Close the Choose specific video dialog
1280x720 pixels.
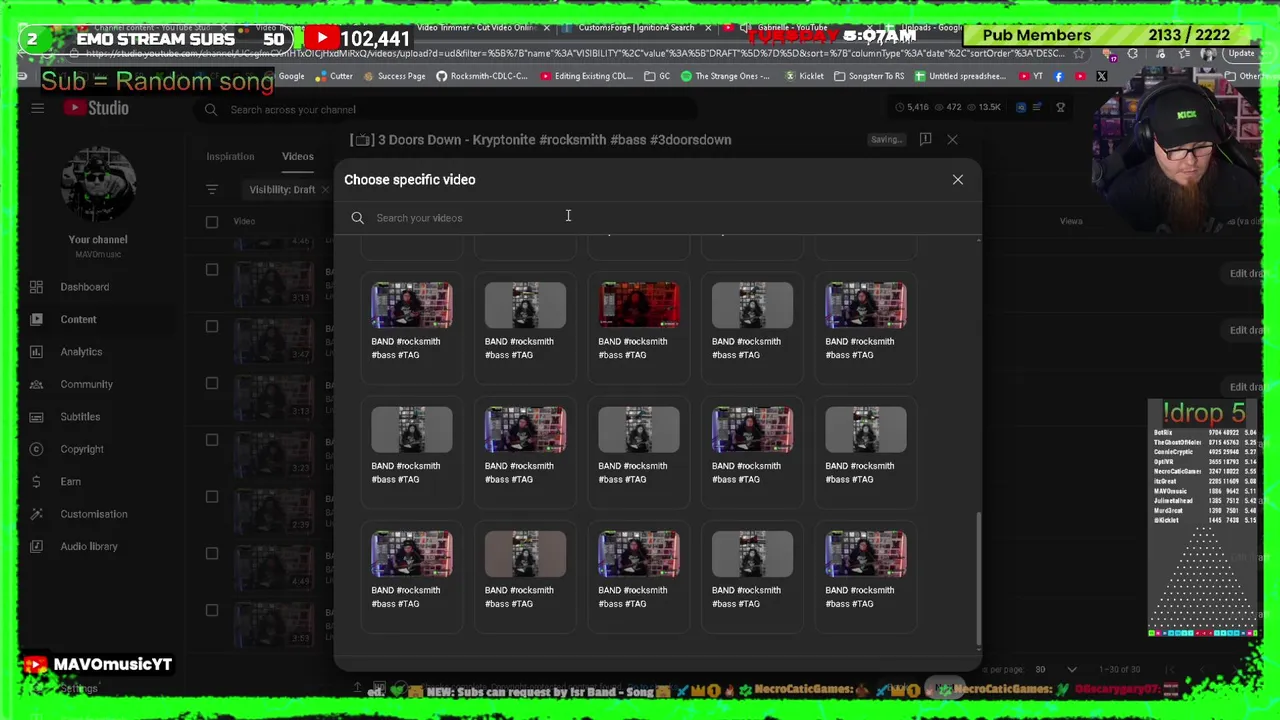[x=957, y=180]
